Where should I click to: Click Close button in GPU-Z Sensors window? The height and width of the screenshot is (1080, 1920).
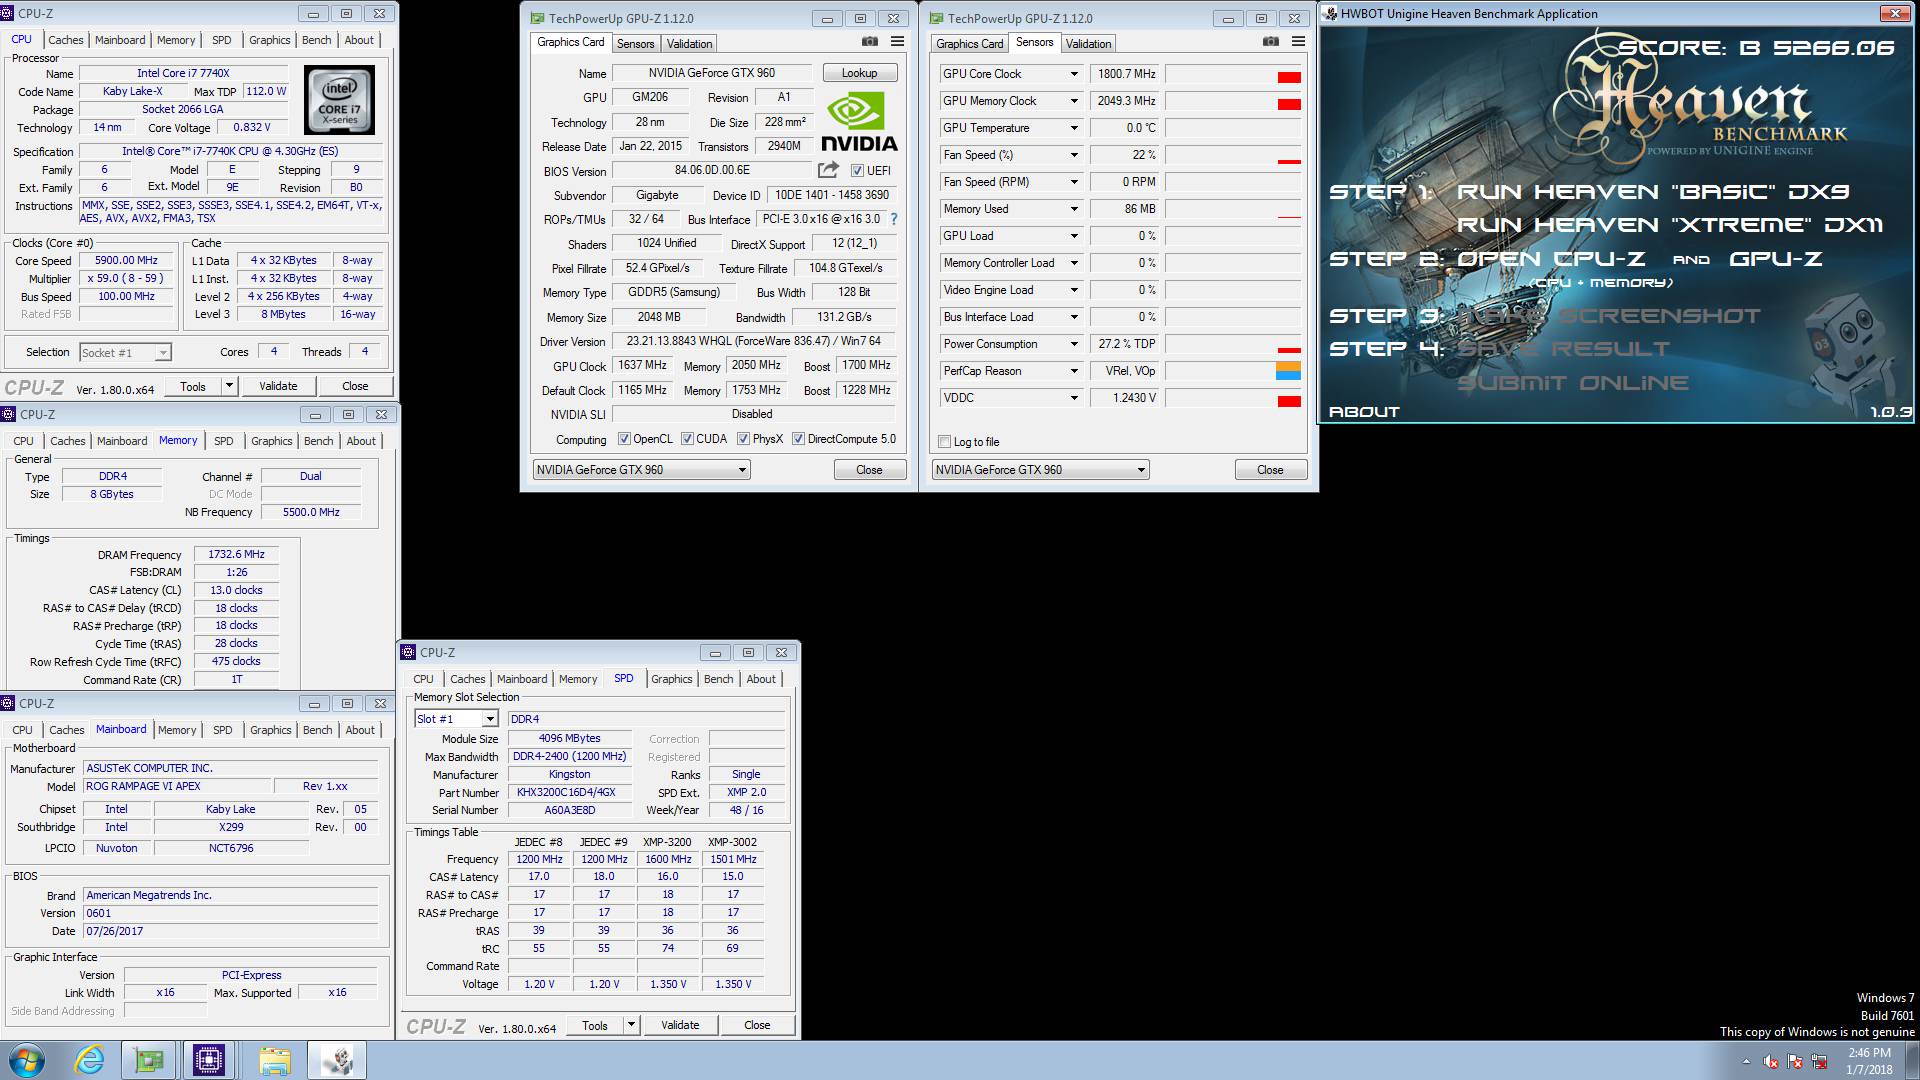(x=1270, y=470)
